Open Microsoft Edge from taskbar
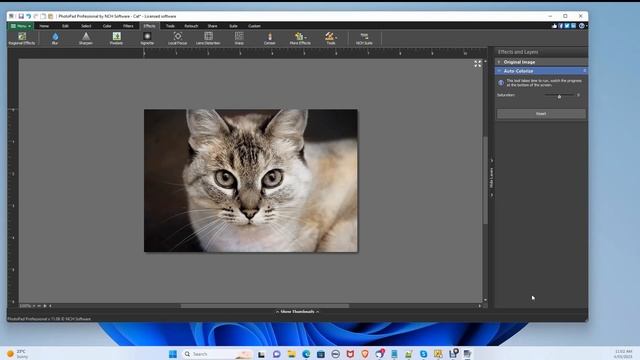640x360 pixels. coord(306,354)
